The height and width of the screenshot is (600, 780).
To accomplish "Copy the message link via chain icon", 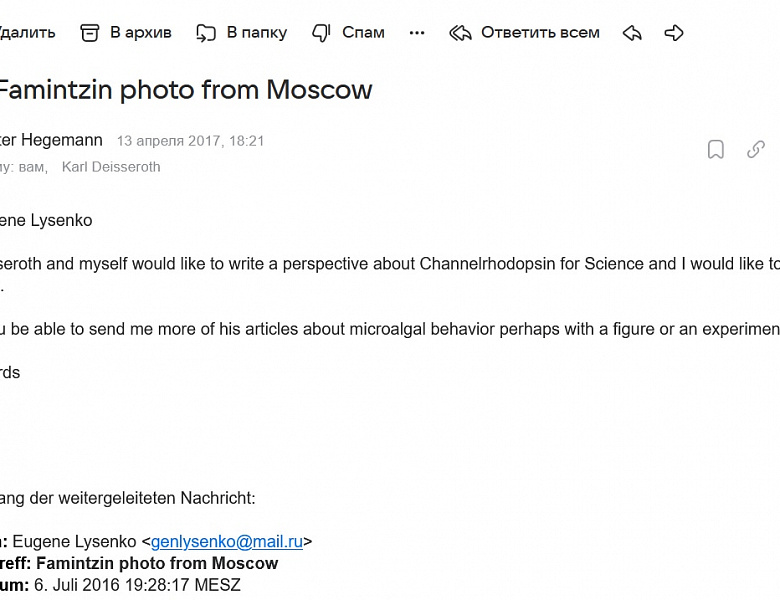I will click(x=756, y=149).
